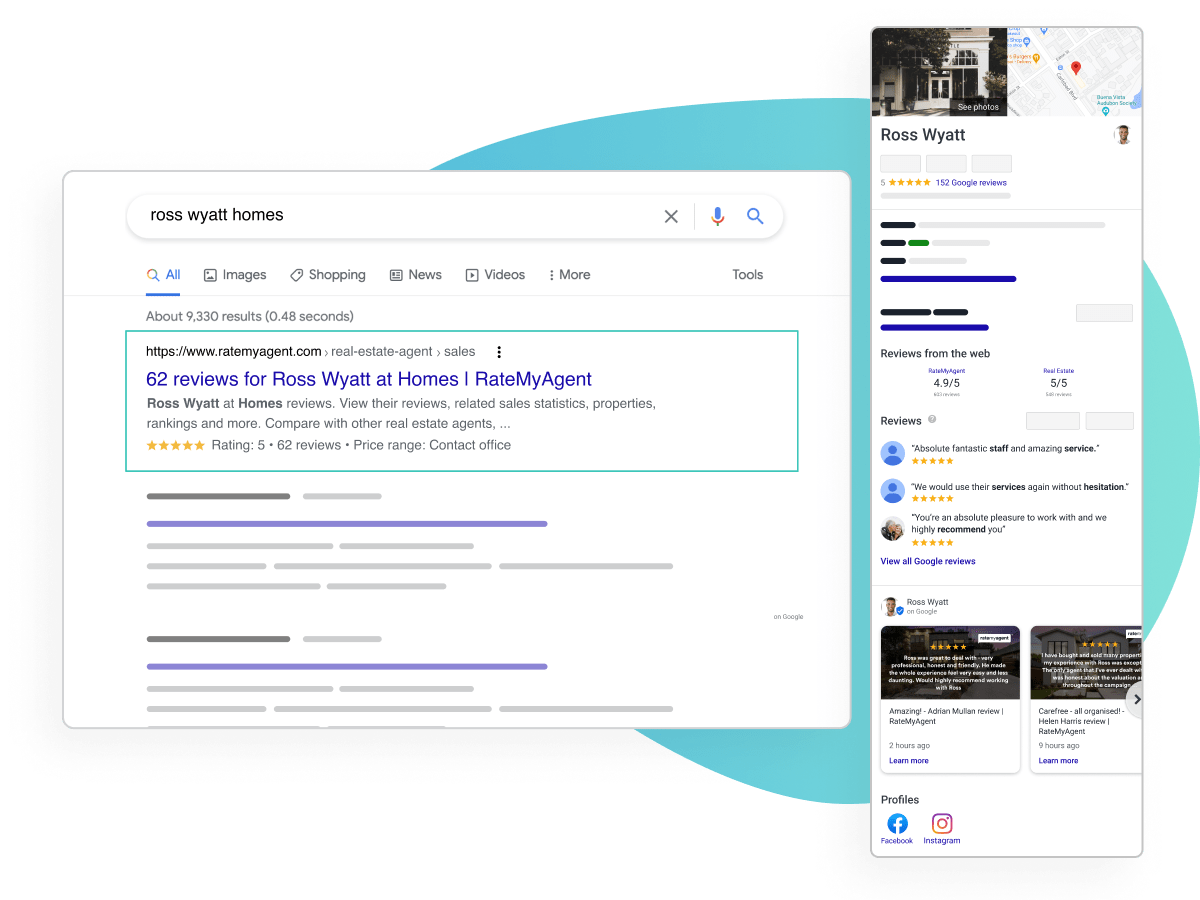Click the blue magnifying glass search icon
This screenshot has width=1200, height=900.
[x=755, y=216]
